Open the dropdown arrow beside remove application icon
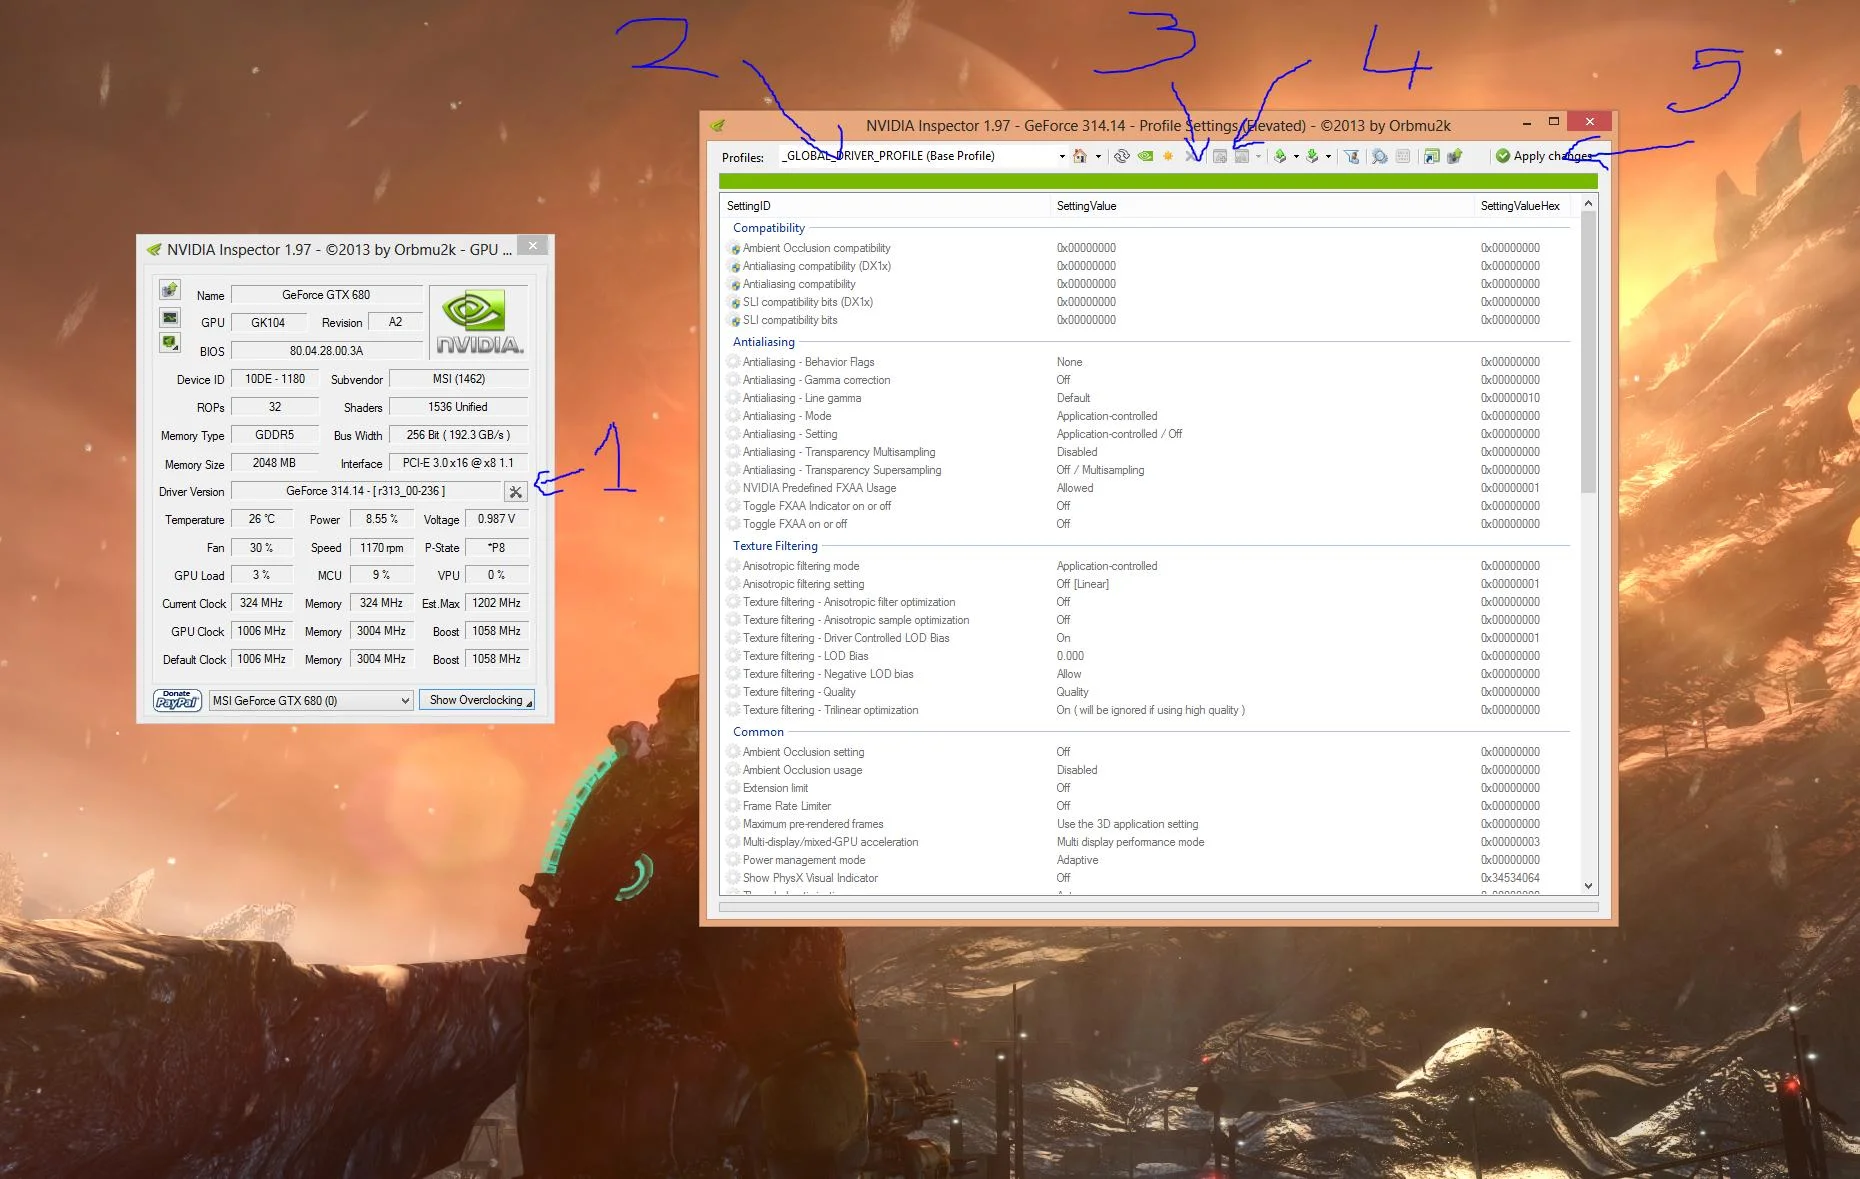 [x=1258, y=157]
